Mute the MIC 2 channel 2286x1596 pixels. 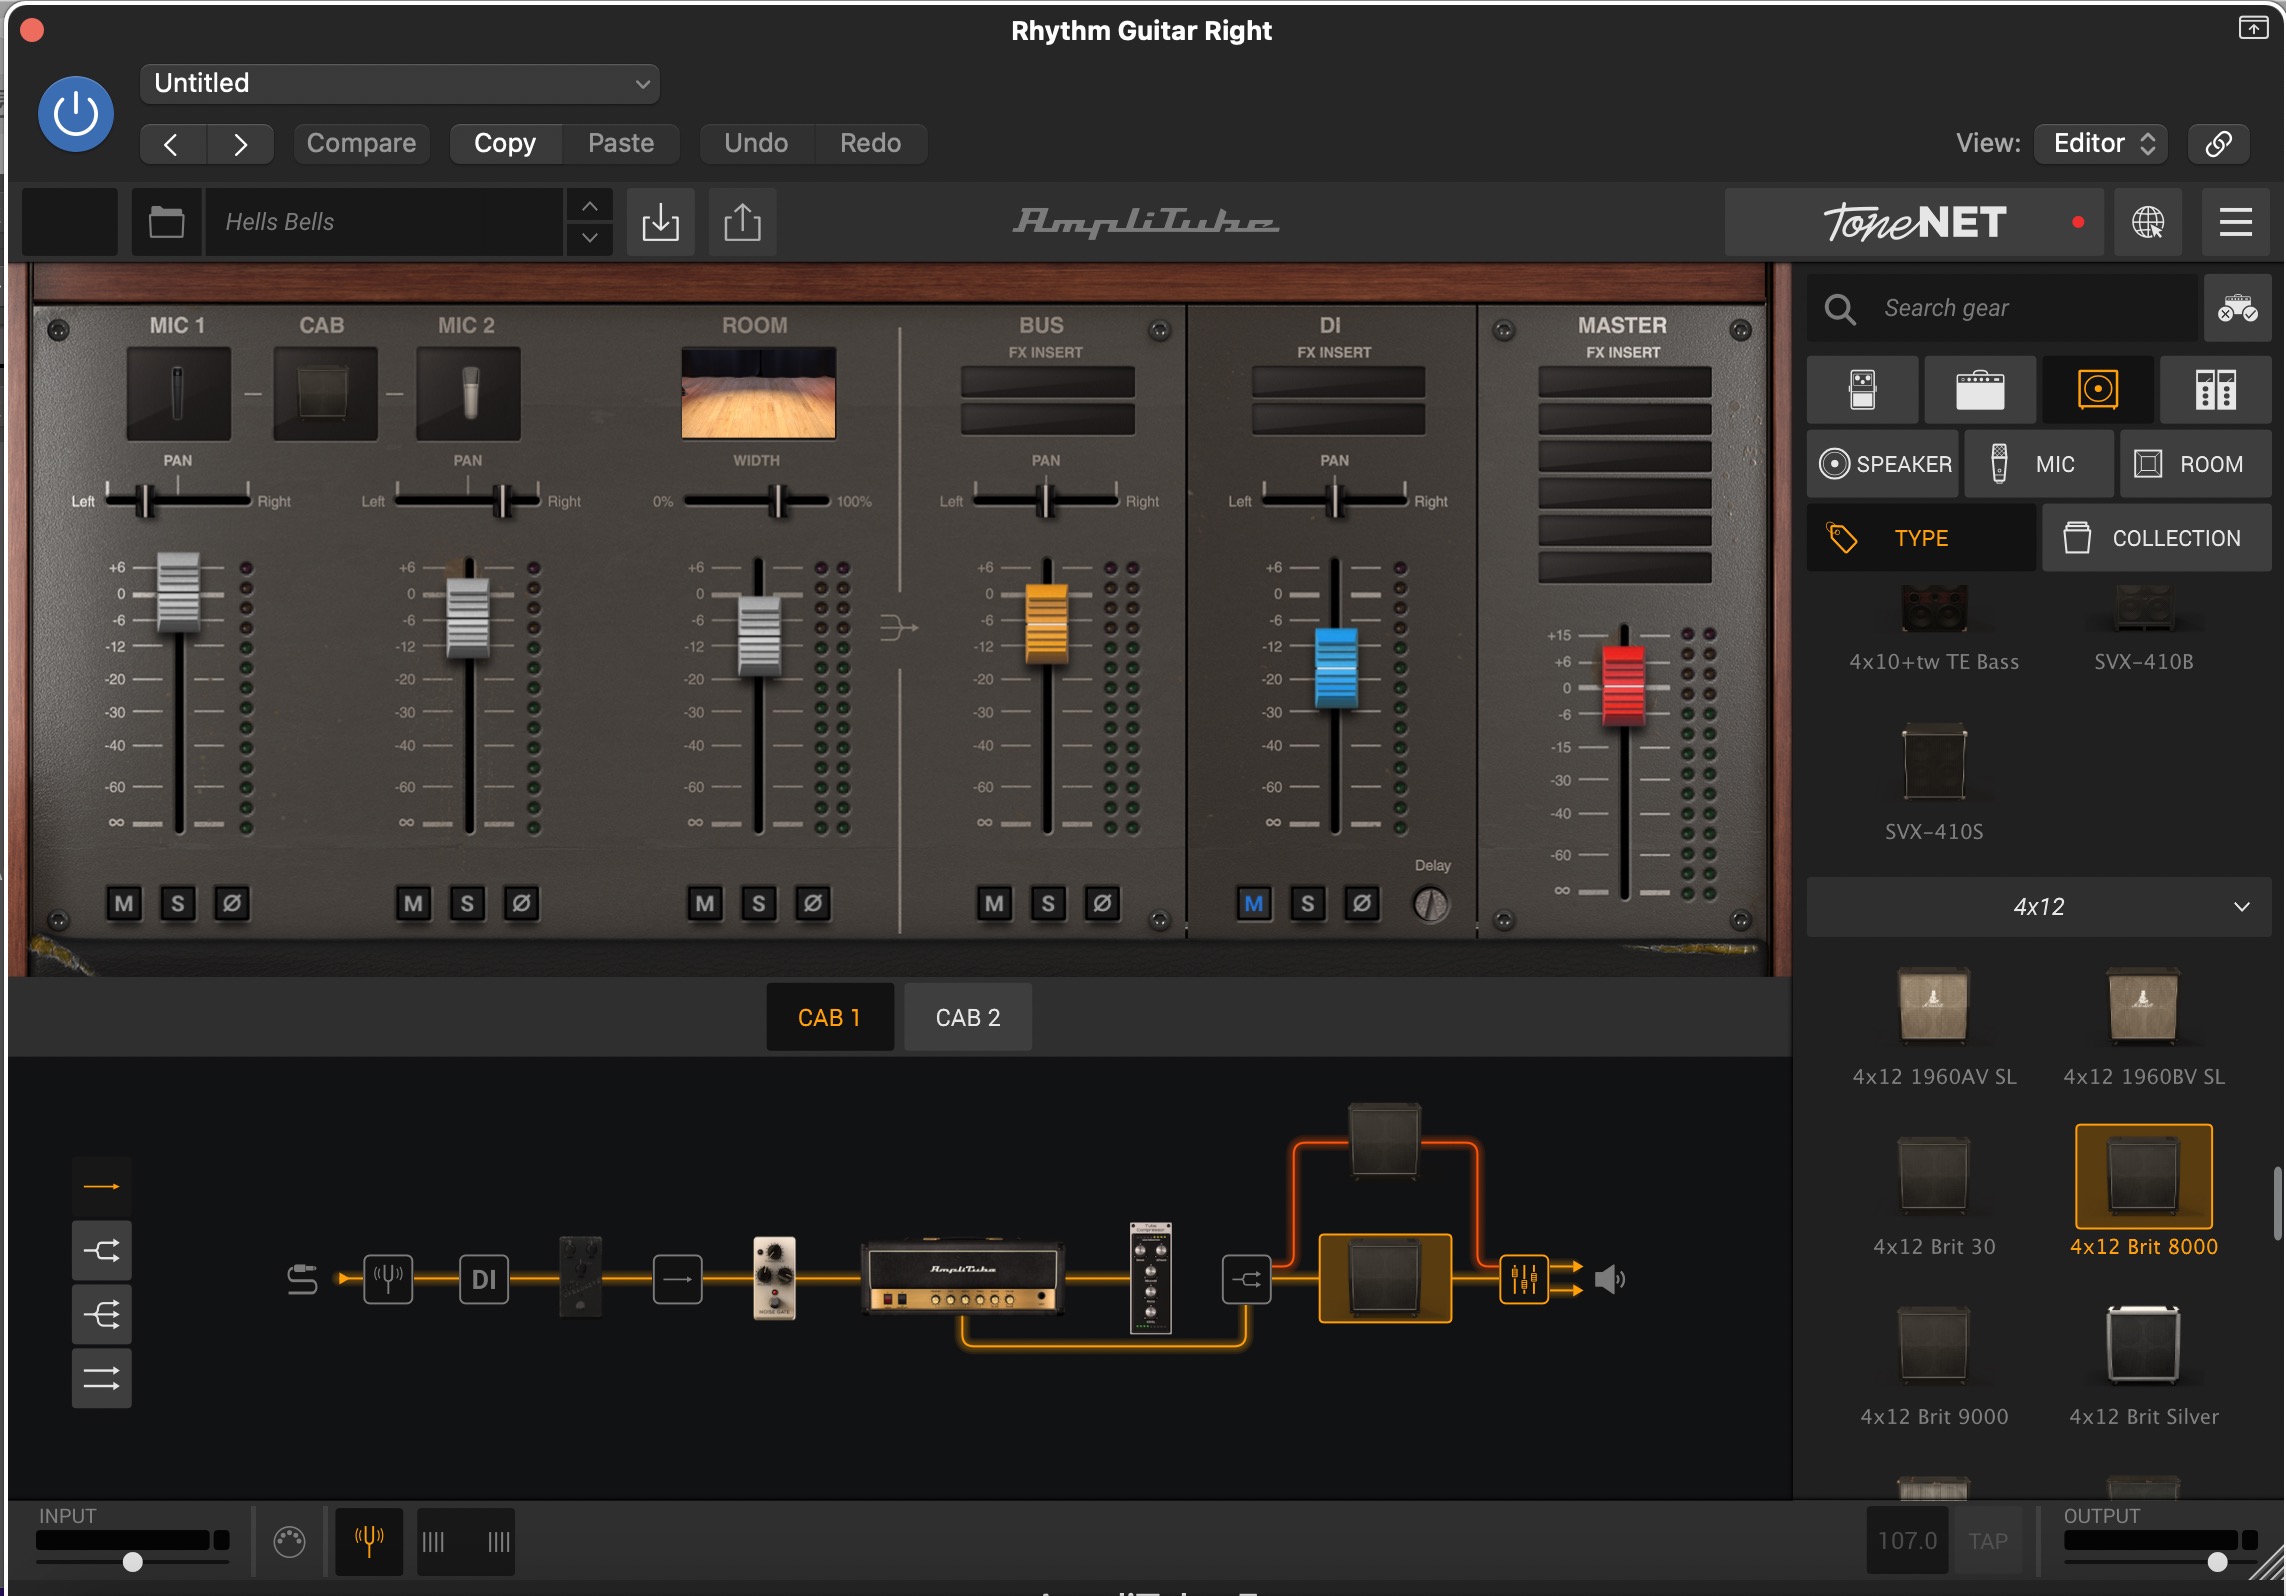(x=413, y=904)
